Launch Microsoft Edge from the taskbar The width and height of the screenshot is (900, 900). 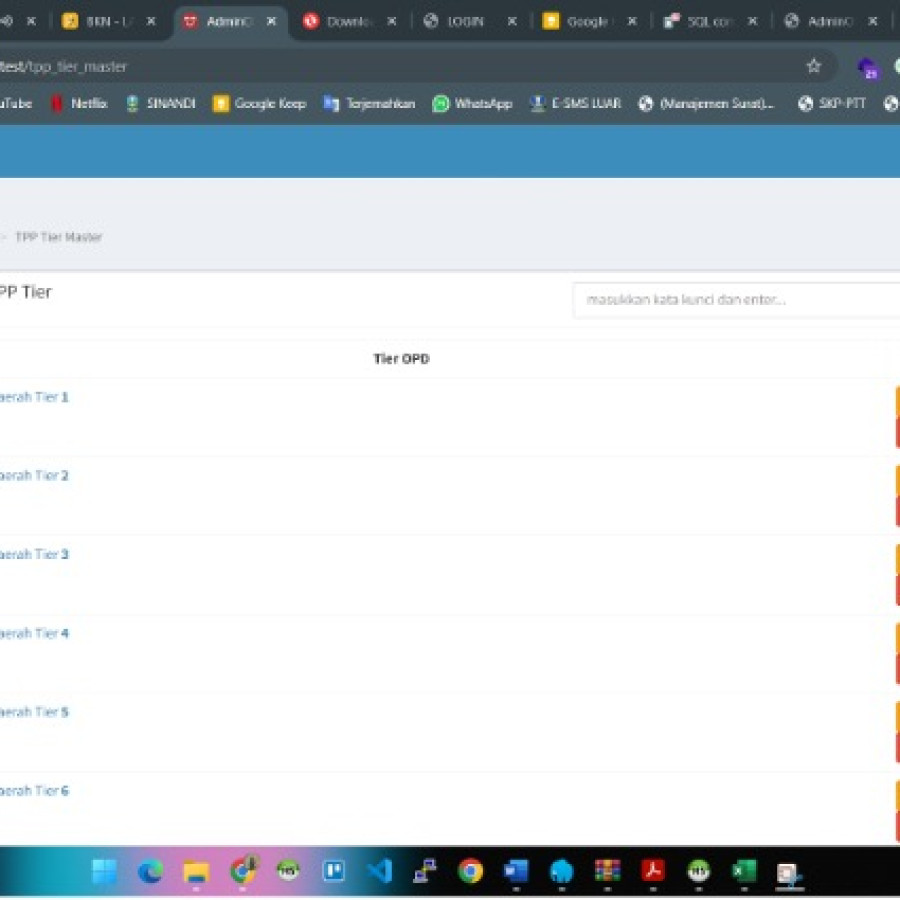point(150,871)
